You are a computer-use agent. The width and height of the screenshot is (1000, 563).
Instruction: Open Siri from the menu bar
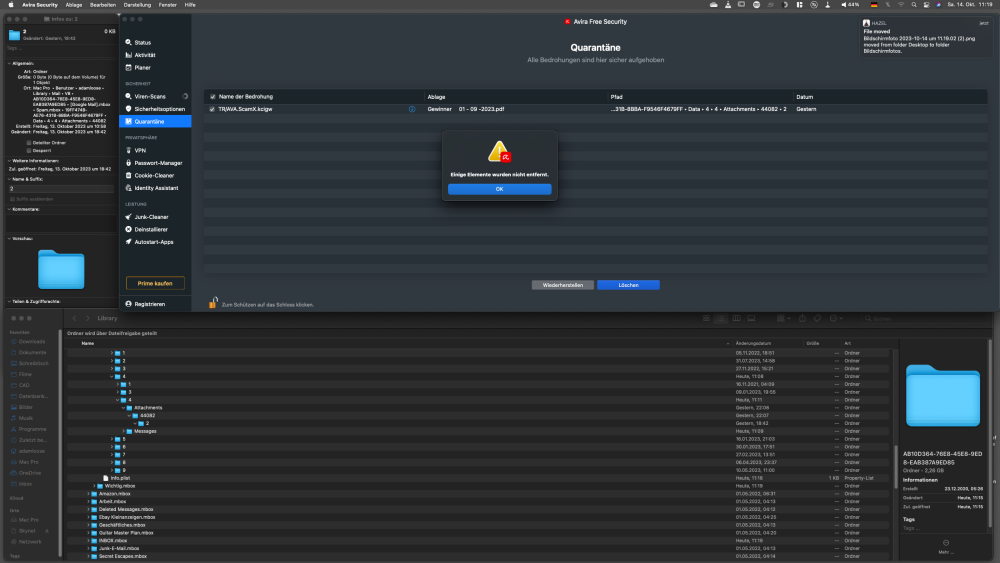click(938, 4)
